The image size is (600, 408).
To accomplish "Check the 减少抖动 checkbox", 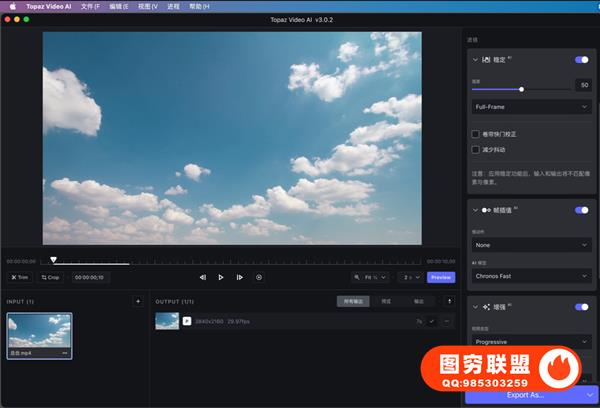I will click(475, 149).
